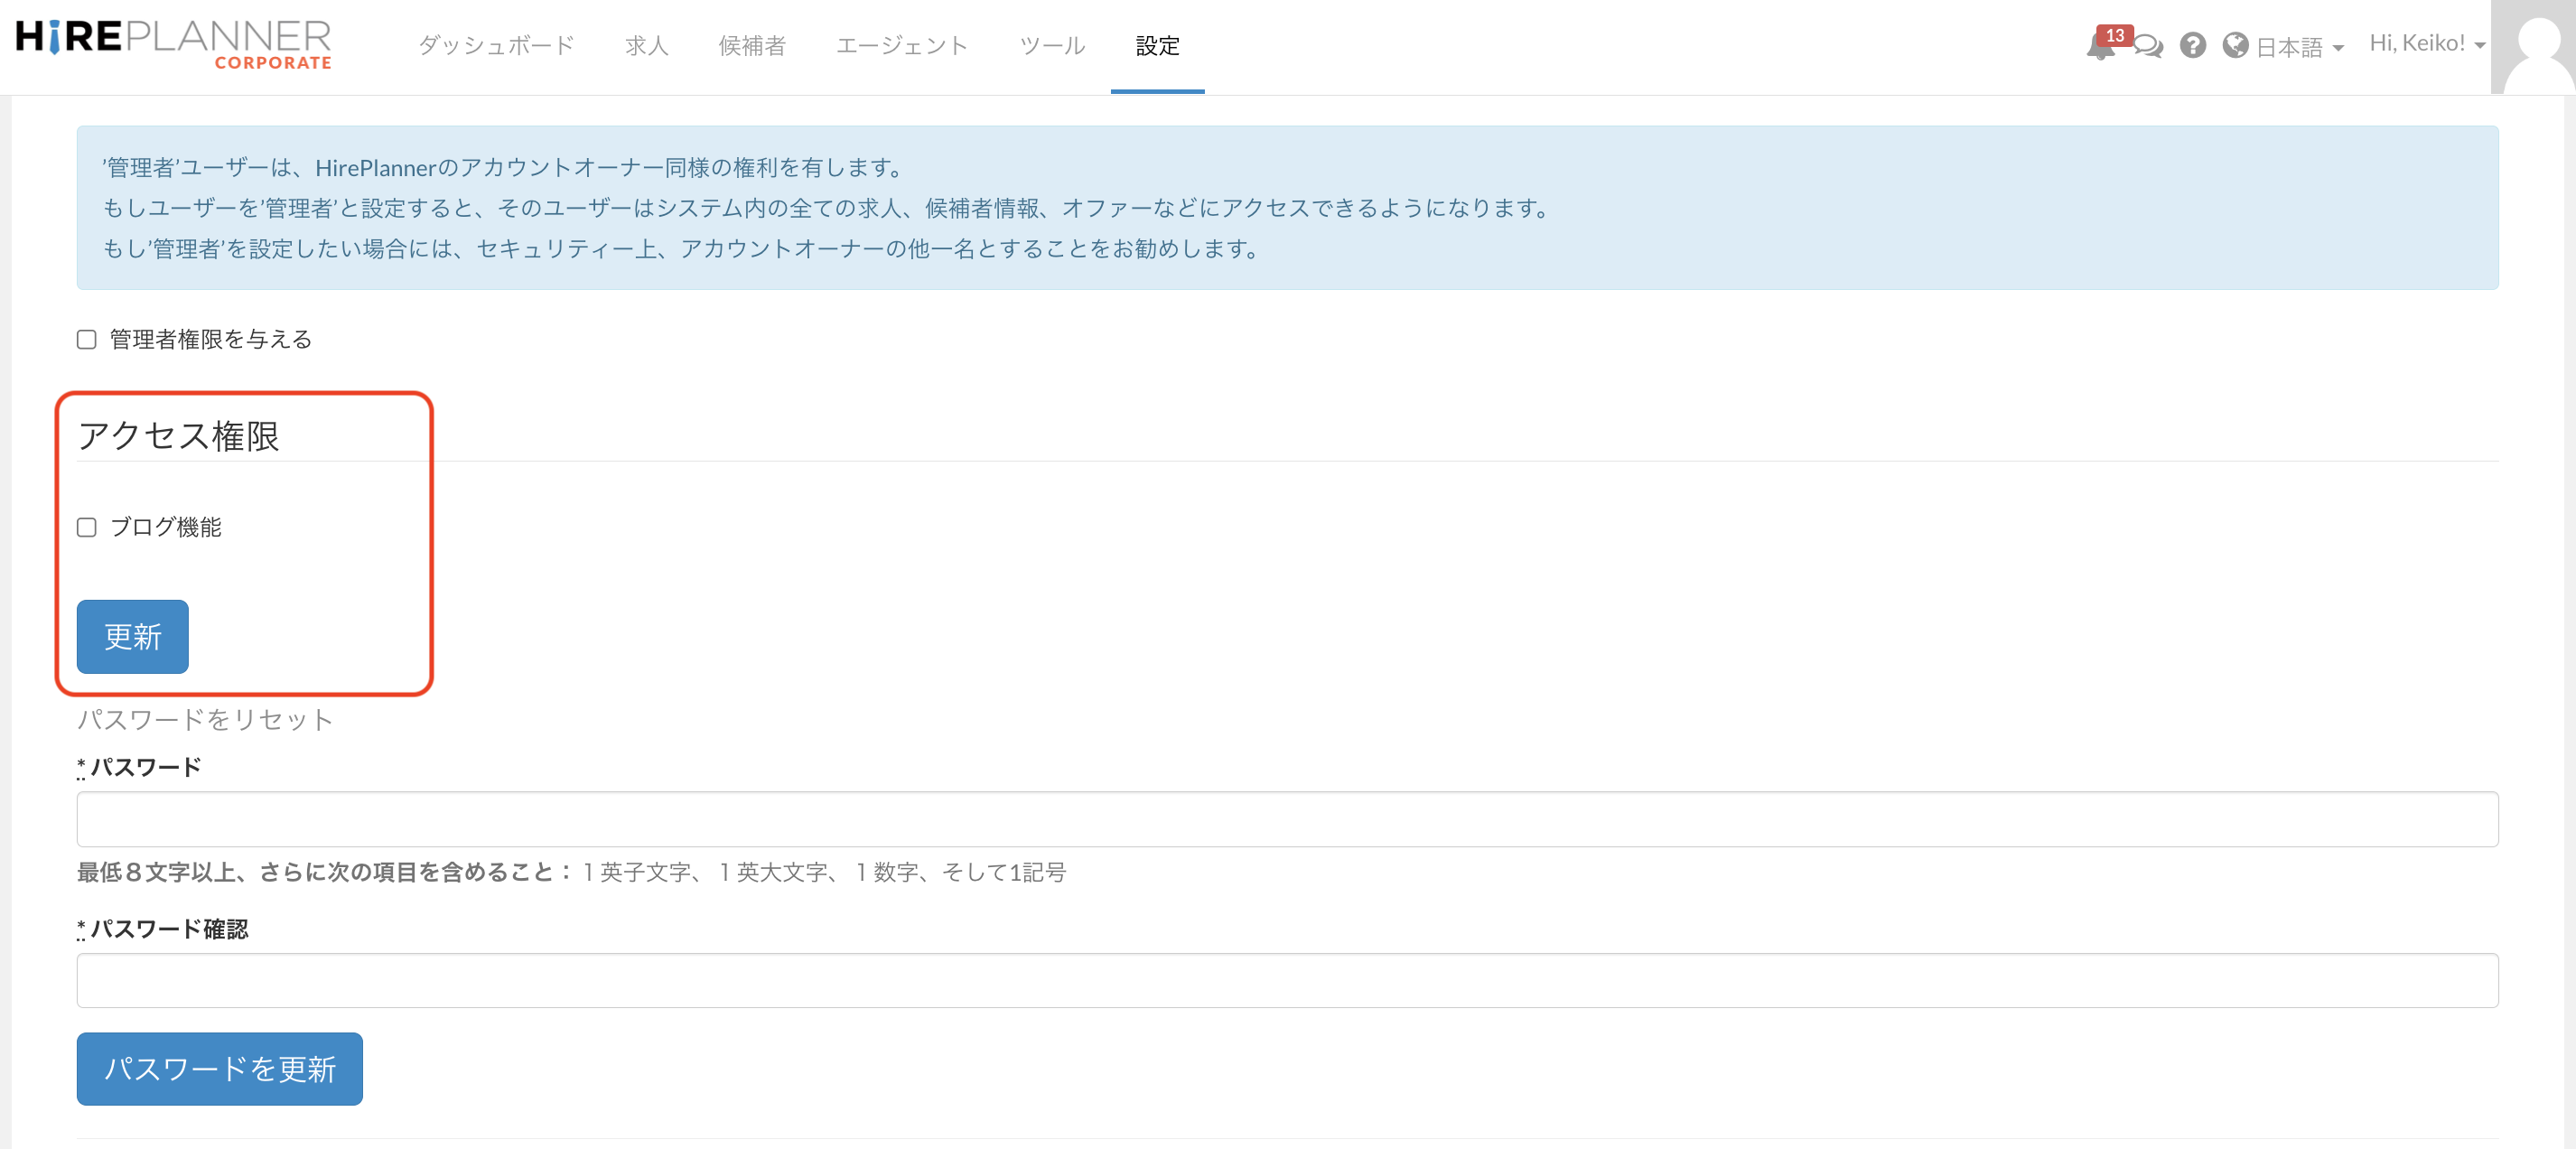Click the globe language icon
Image resolution: width=2576 pixels, height=1149 pixels.
click(x=2236, y=45)
